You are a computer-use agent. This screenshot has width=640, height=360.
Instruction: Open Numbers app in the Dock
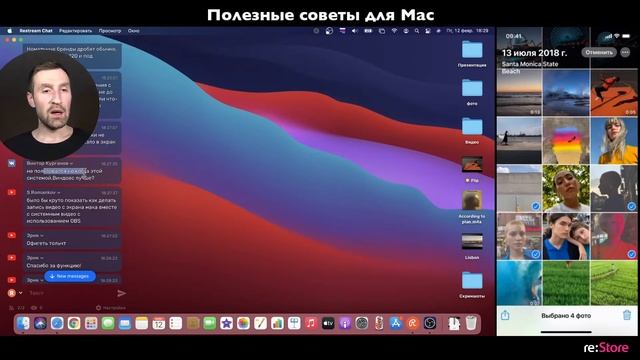(x=277, y=324)
